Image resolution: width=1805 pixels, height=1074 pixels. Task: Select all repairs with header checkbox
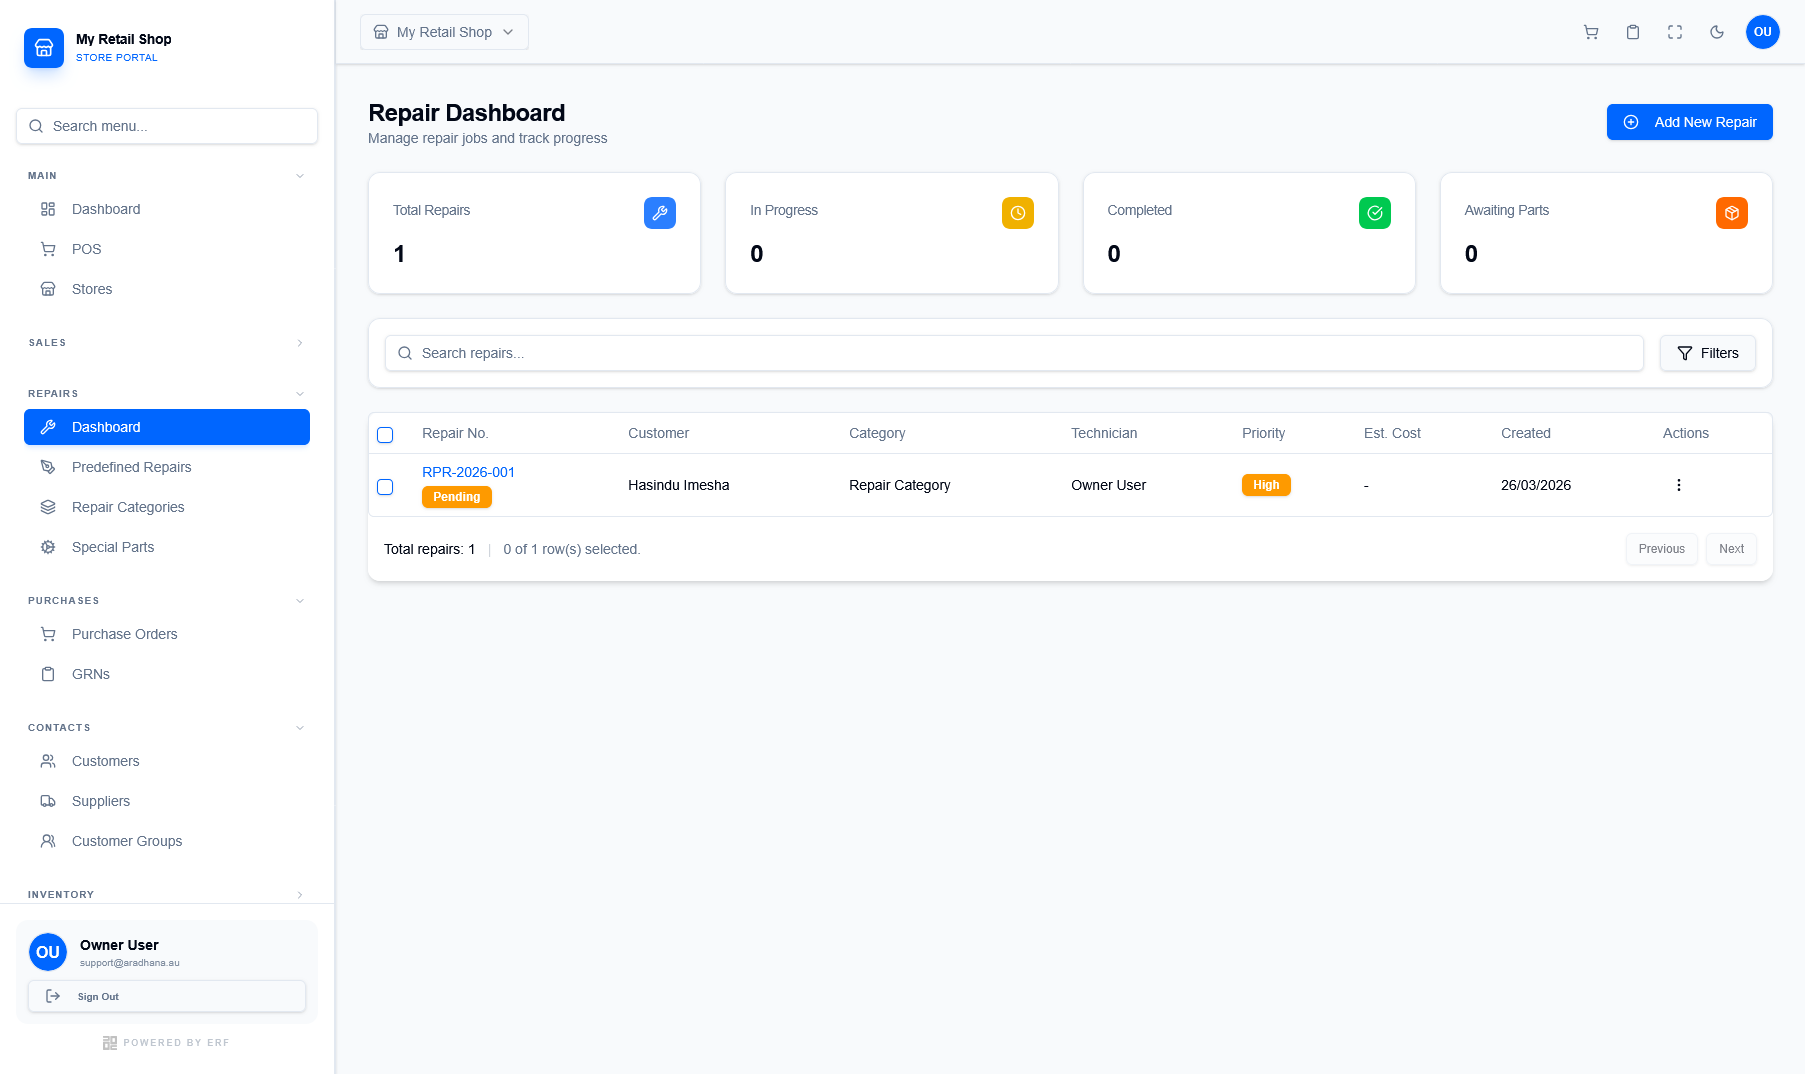(x=385, y=435)
